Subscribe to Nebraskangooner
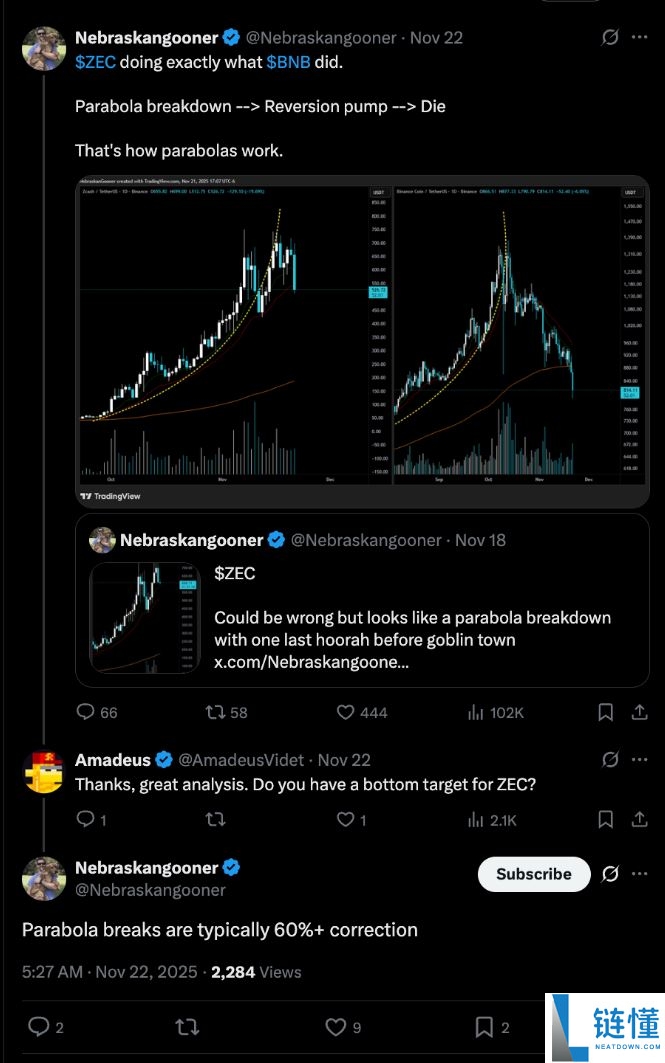The height and width of the screenshot is (1063, 665). point(534,874)
